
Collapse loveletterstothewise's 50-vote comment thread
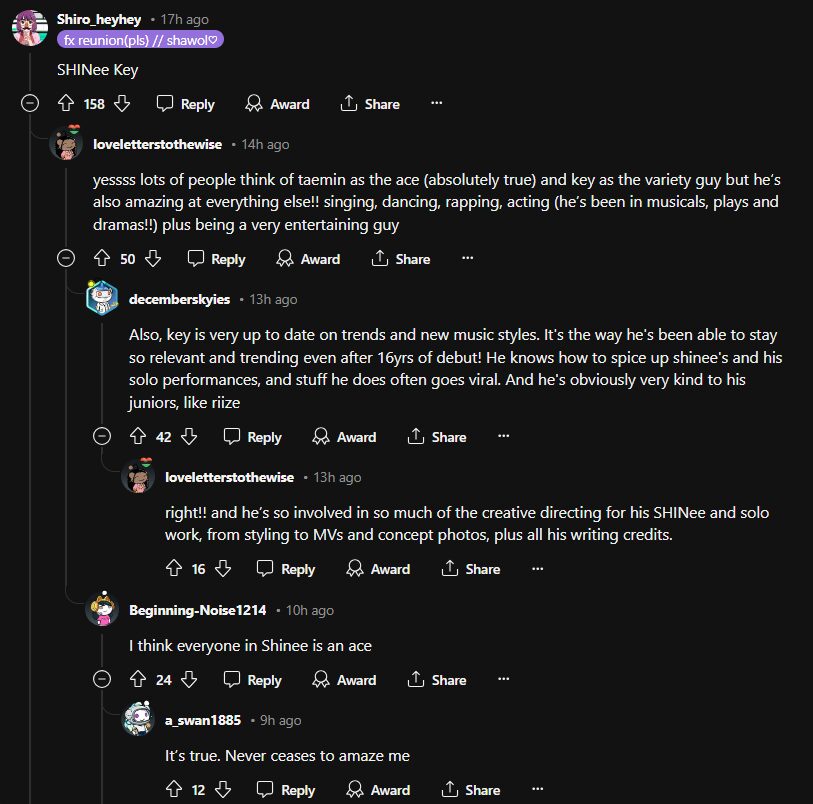(66, 258)
